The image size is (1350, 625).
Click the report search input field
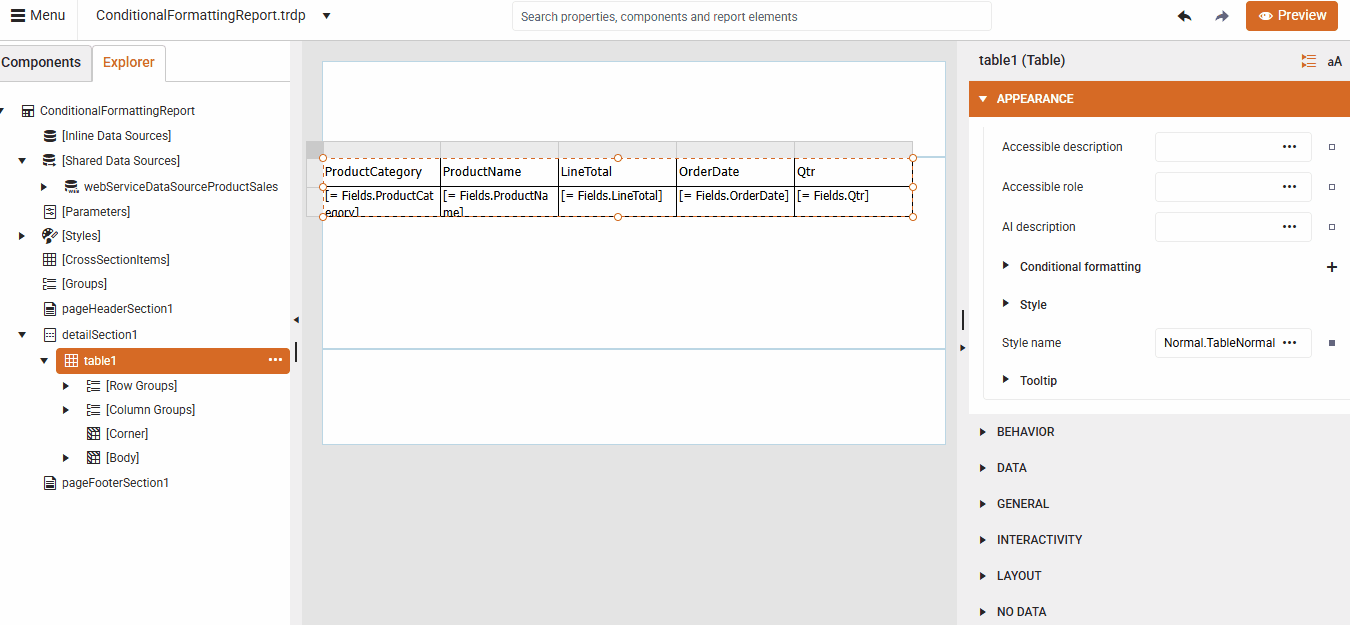pyautogui.click(x=751, y=16)
